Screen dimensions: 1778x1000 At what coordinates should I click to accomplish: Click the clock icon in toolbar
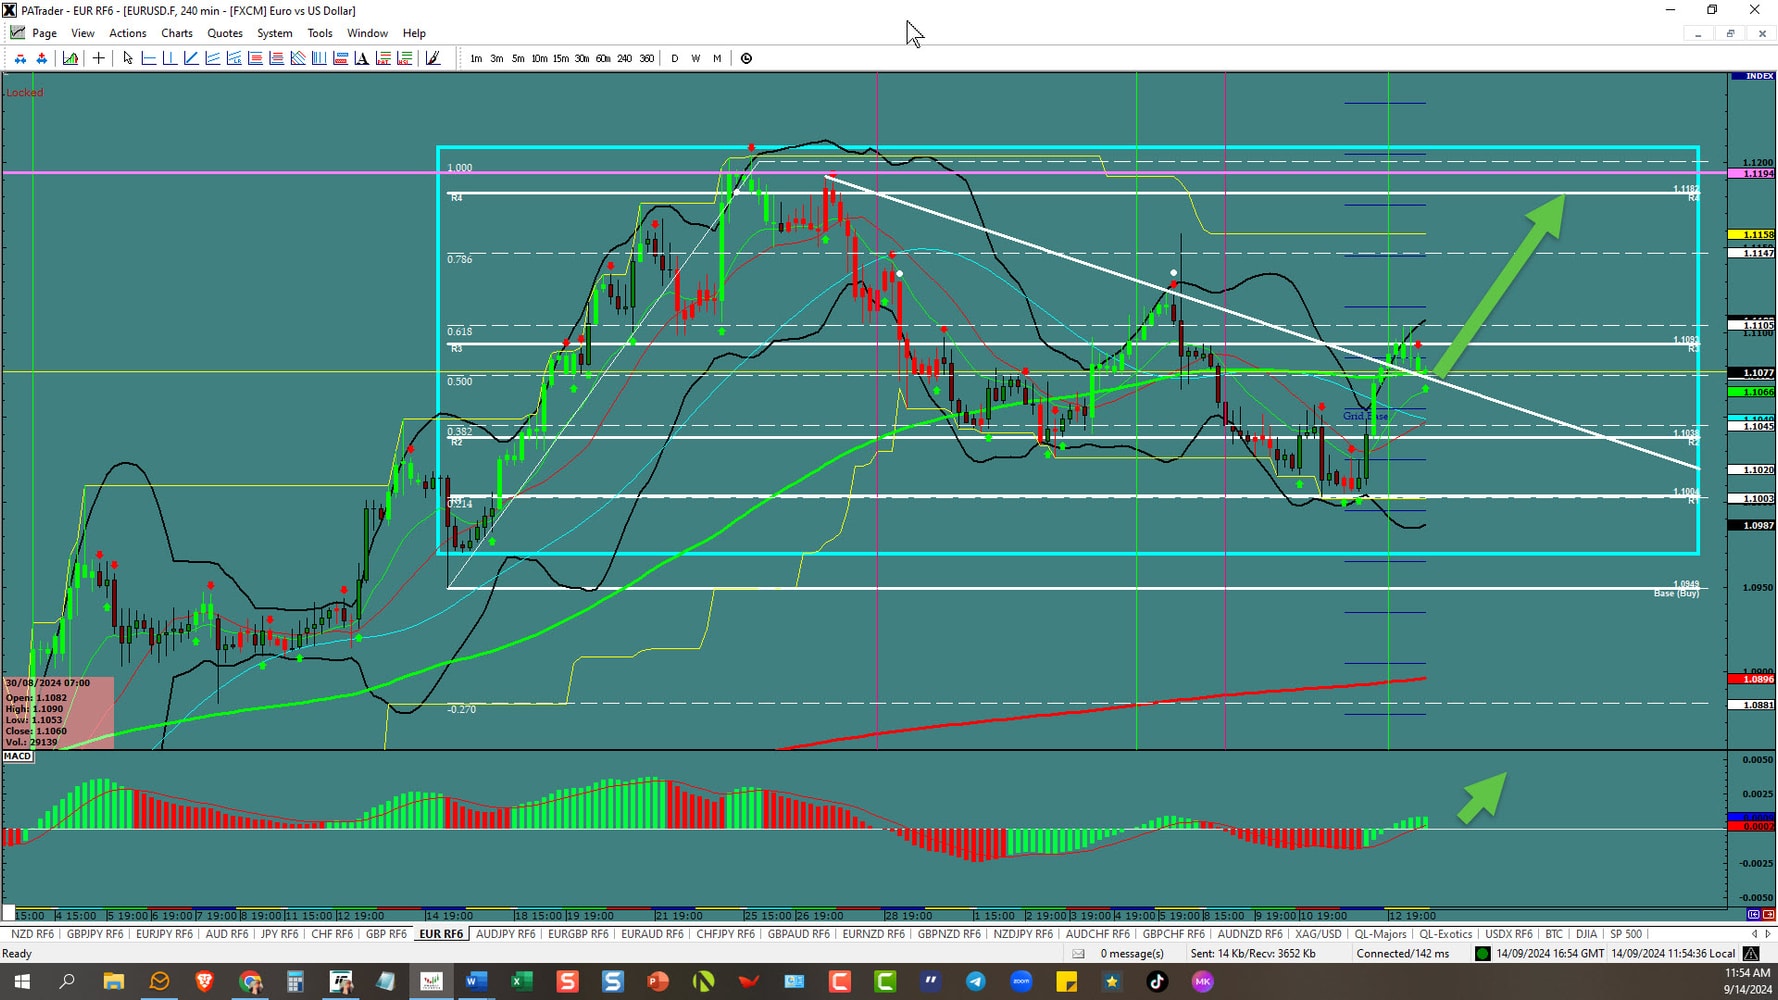tap(746, 58)
